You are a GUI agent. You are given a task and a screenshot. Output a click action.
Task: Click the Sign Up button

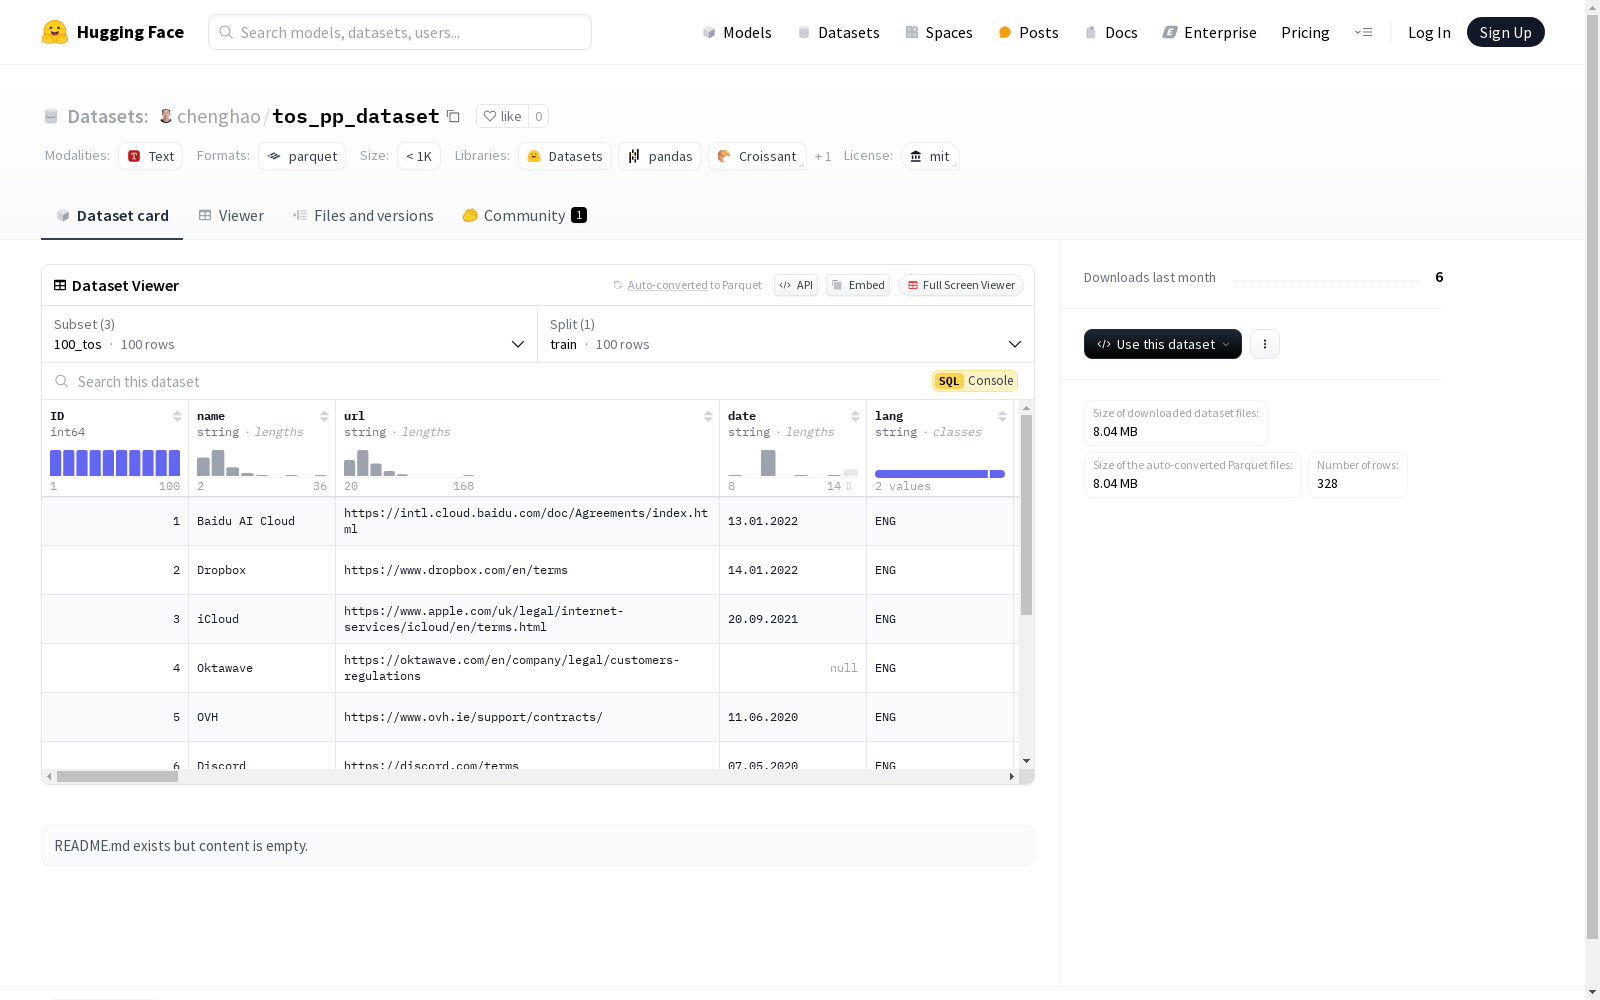1505,32
